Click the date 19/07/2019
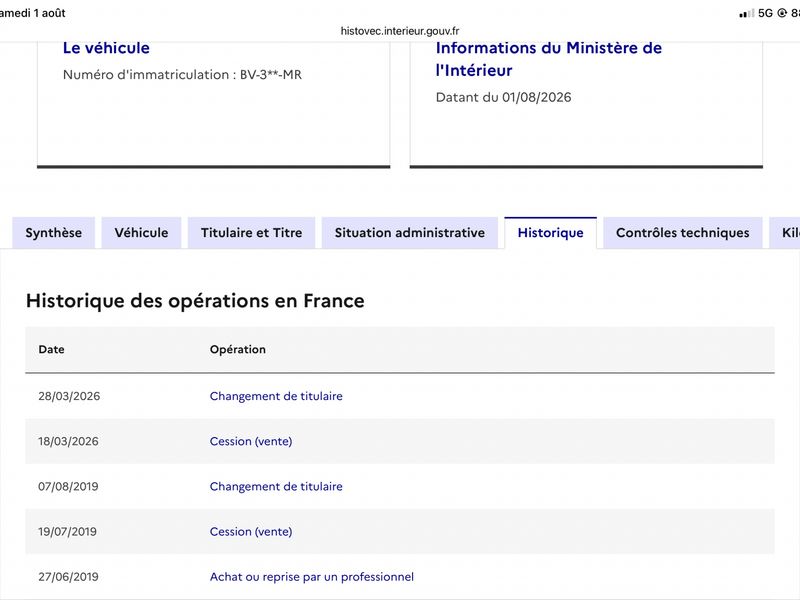Viewport: 800px width, 600px height. tap(67, 532)
